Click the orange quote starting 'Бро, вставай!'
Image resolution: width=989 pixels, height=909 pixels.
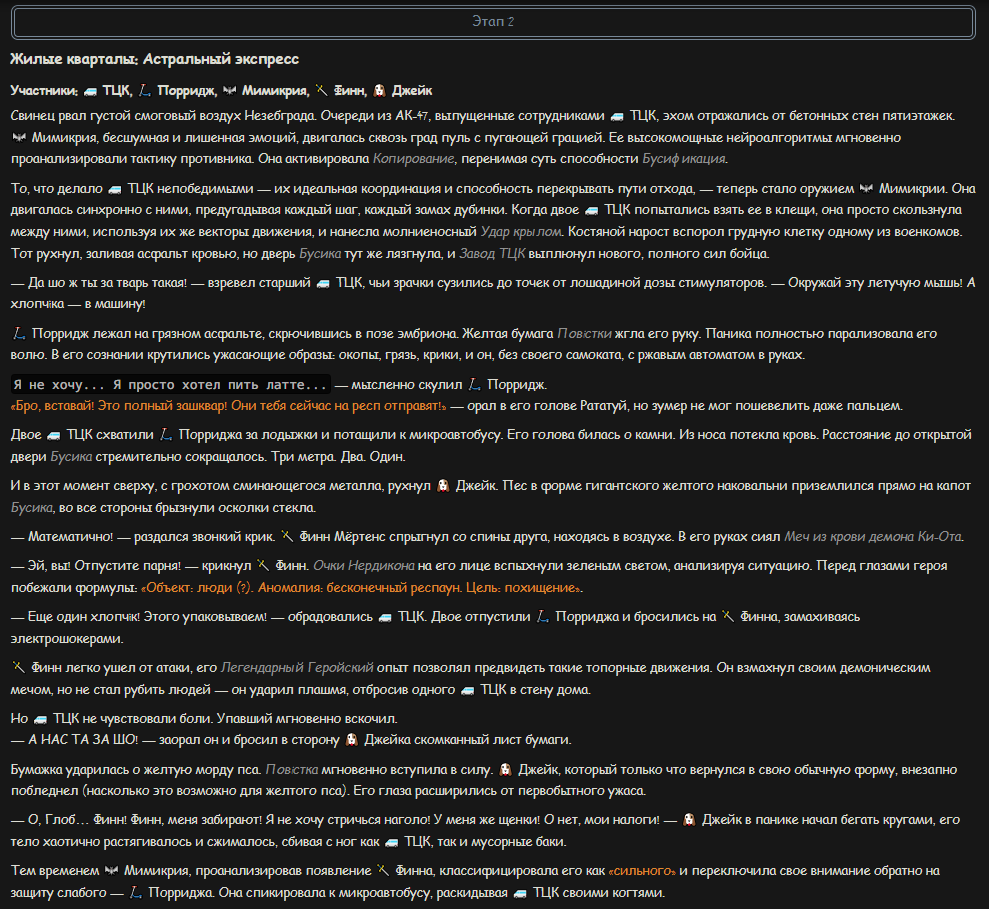(x=228, y=406)
